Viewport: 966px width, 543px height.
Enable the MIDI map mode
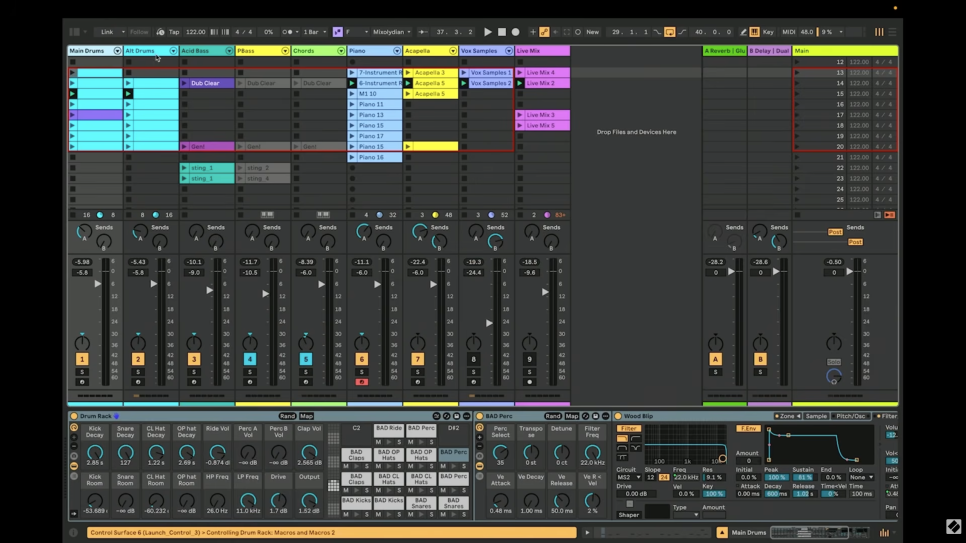point(789,32)
